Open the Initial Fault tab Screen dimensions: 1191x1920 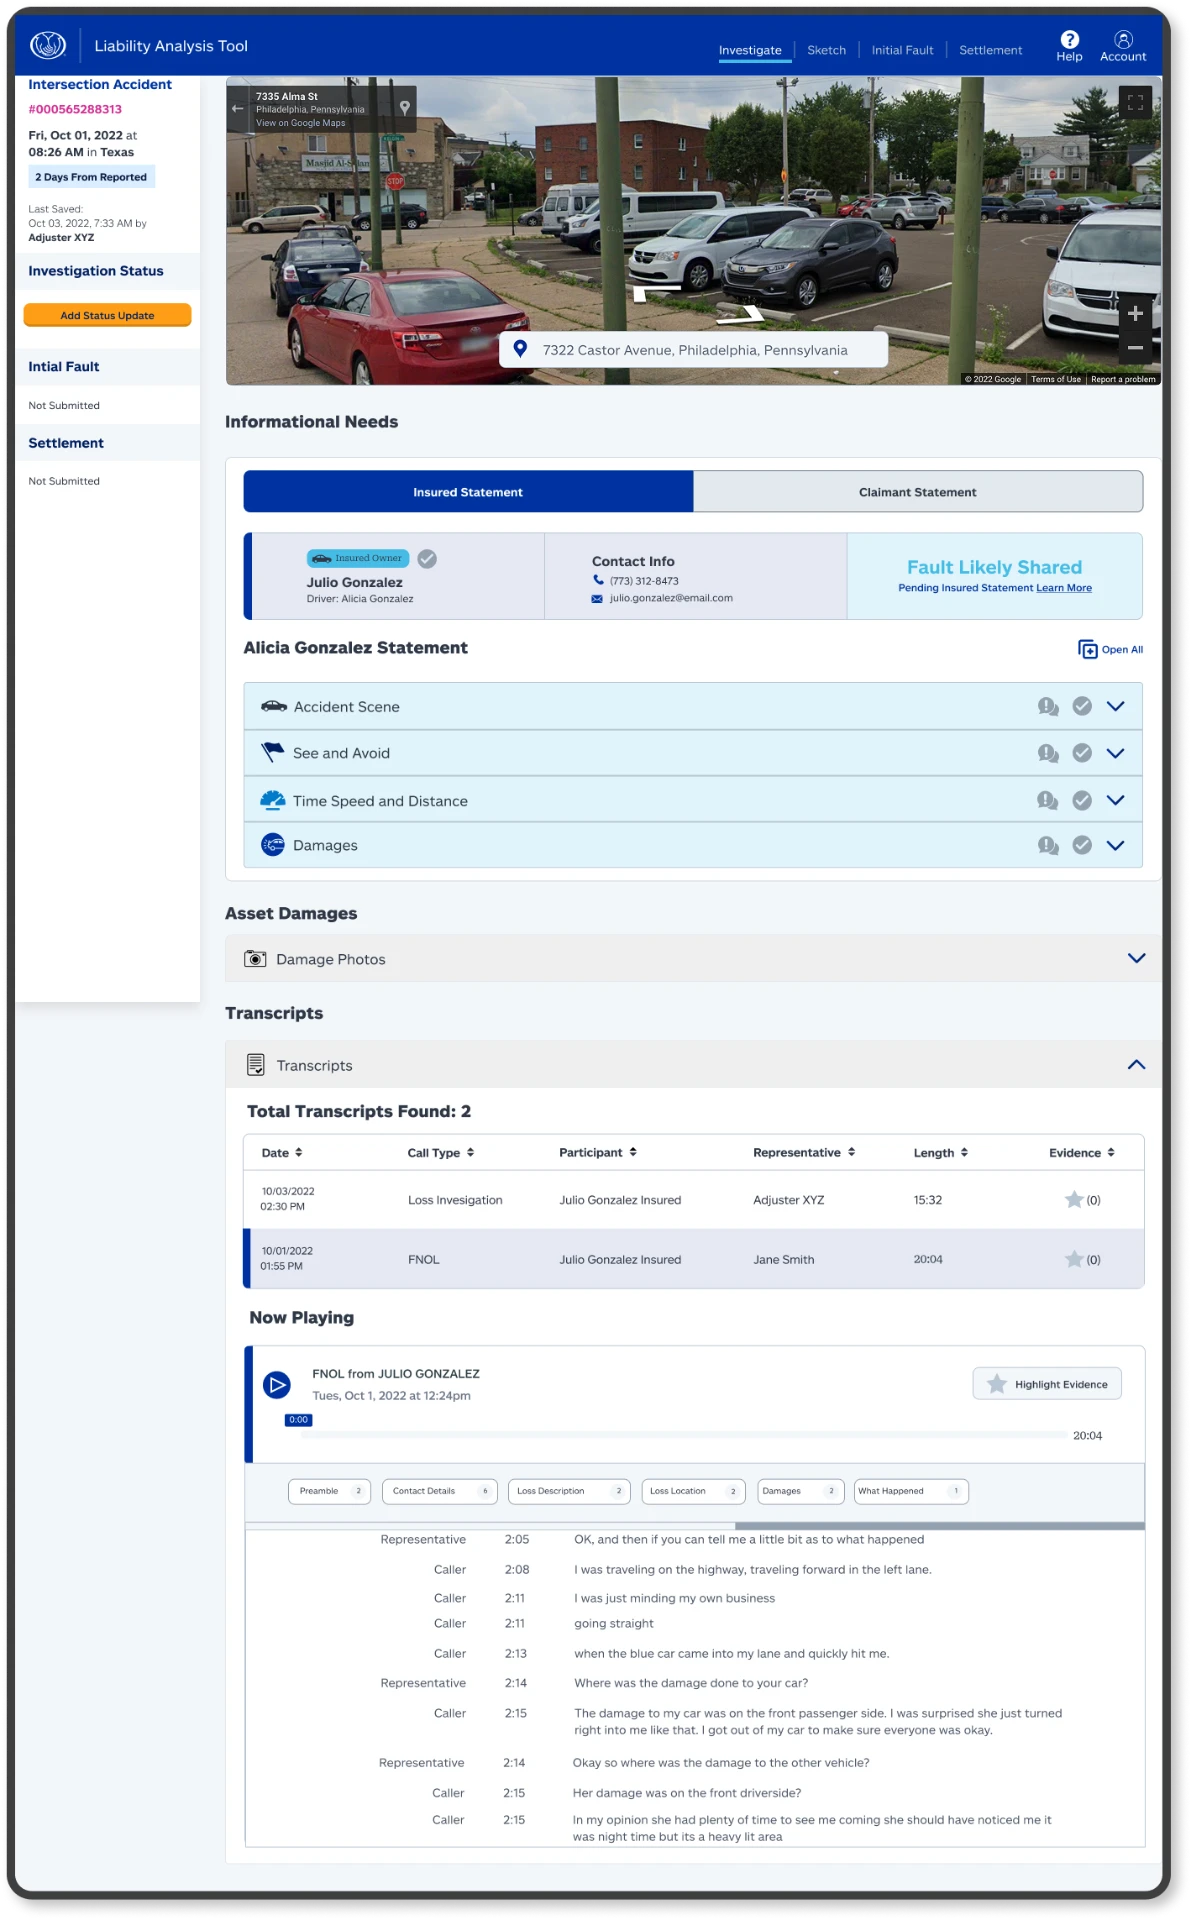(902, 50)
